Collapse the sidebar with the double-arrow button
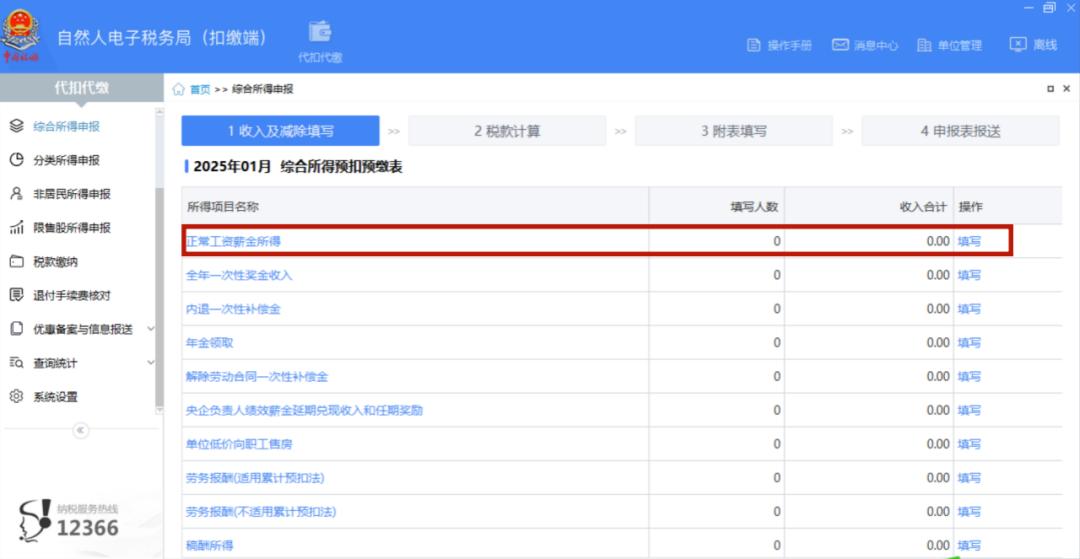The width and height of the screenshot is (1080, 559). point(81,430)
